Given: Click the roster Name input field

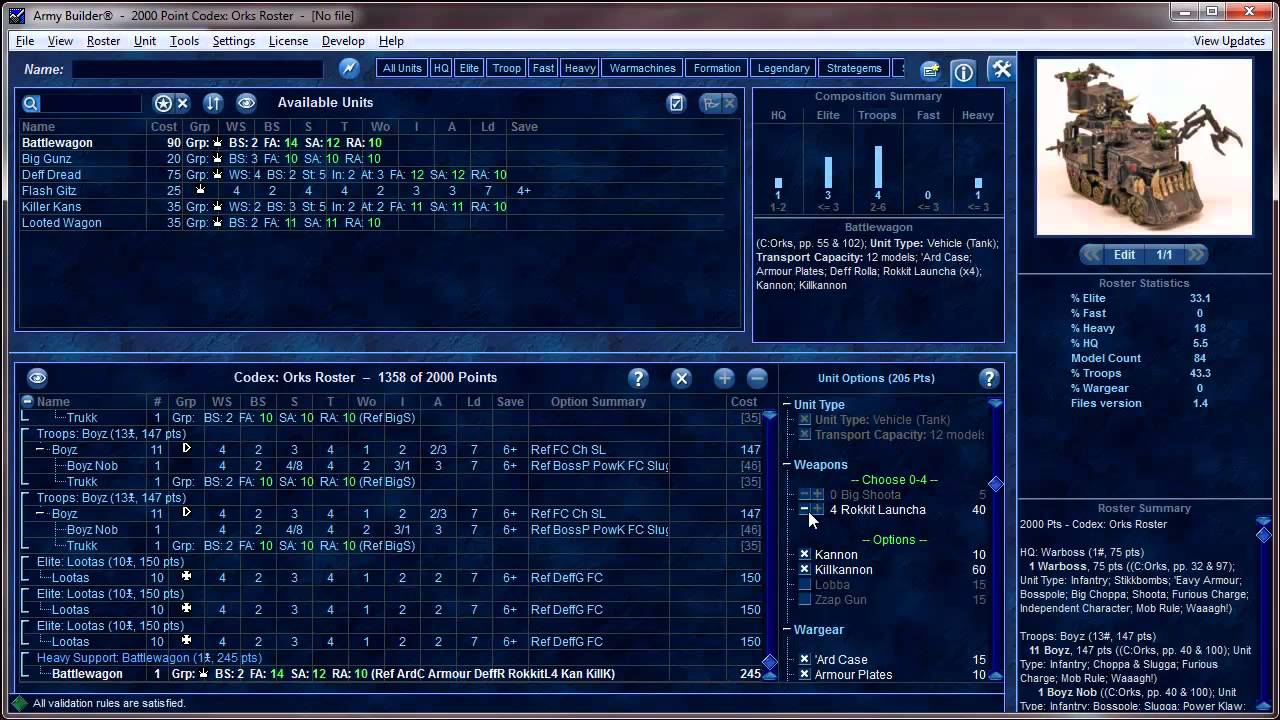Looking at the screenshot, I should (198, 69).
